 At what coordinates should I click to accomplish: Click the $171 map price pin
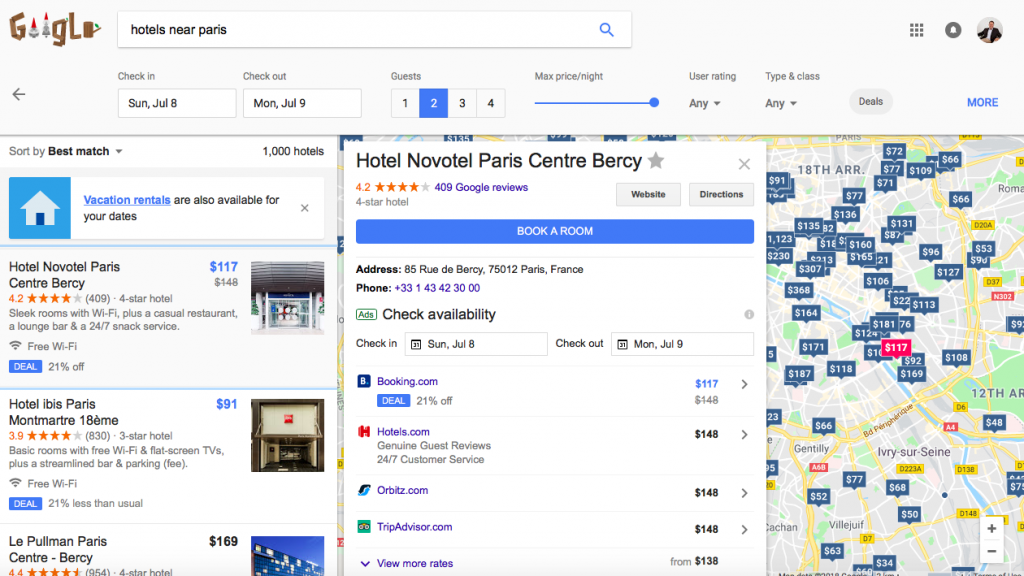click(x=813, y=347)
